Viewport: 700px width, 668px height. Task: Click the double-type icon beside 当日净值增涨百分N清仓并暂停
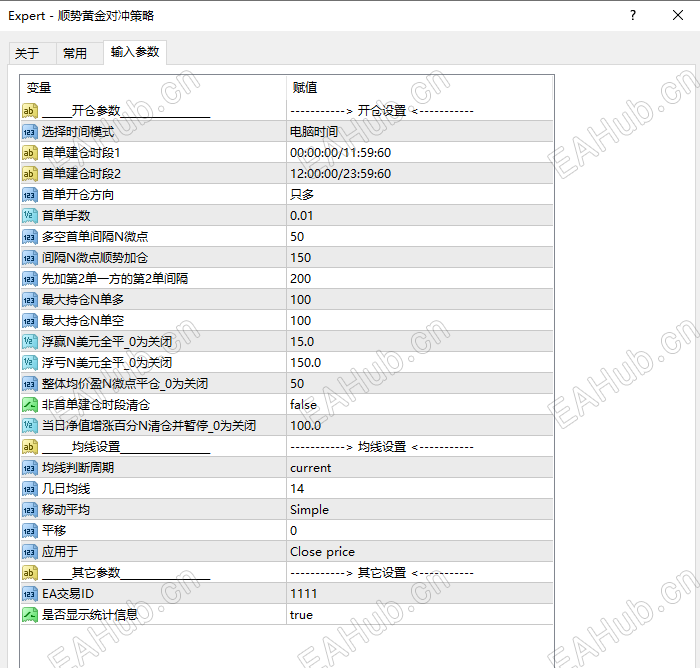(29, 426)
